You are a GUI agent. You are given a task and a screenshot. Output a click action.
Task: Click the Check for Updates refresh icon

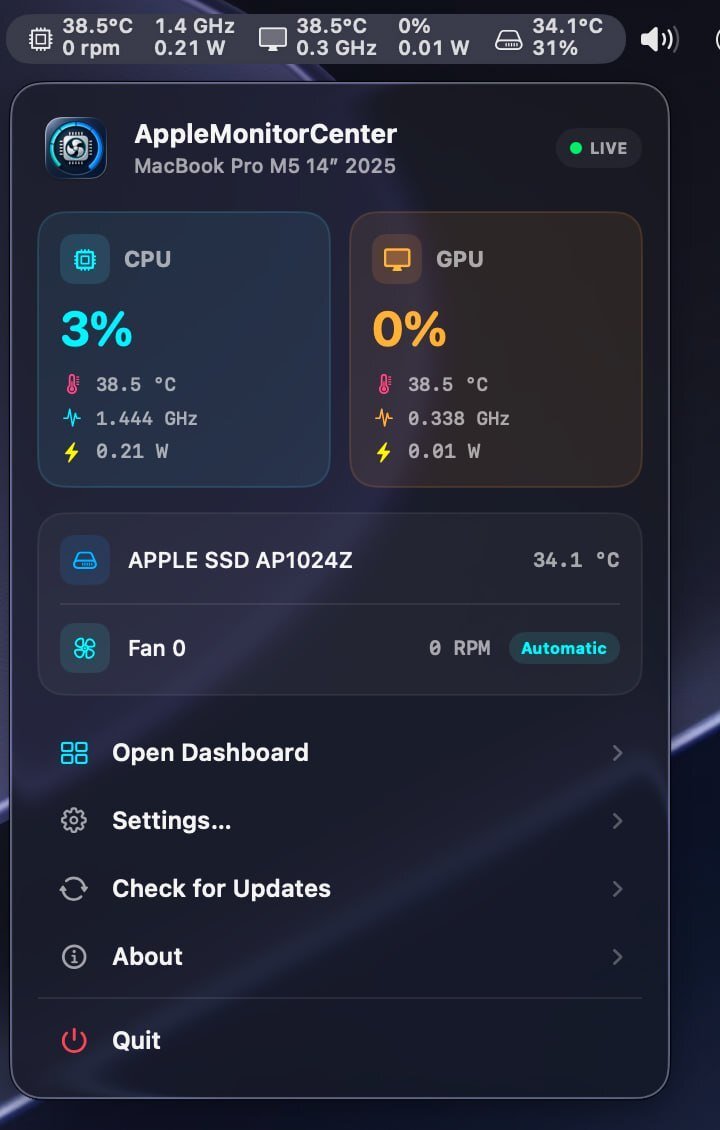pyautogui.click(x=74, y=889)
